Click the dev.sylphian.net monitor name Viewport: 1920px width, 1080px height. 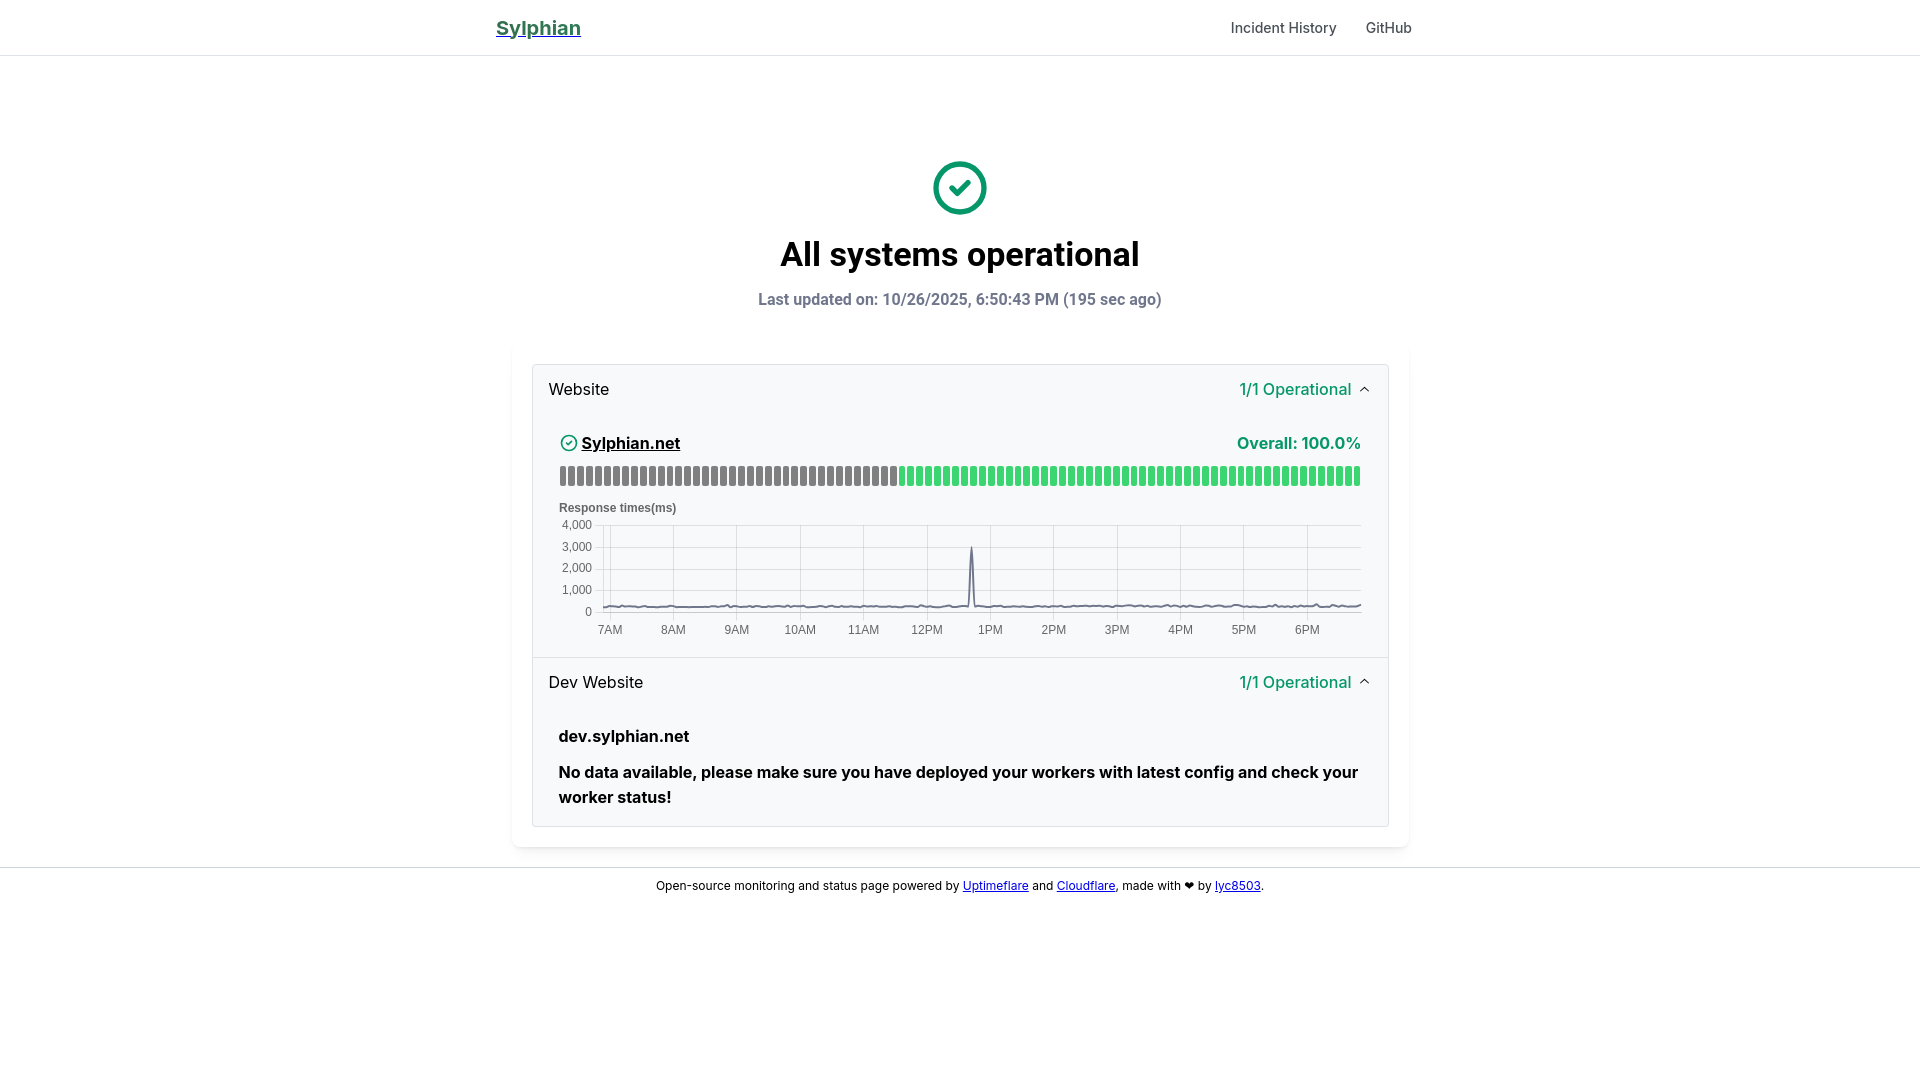[x=623, y=736]
